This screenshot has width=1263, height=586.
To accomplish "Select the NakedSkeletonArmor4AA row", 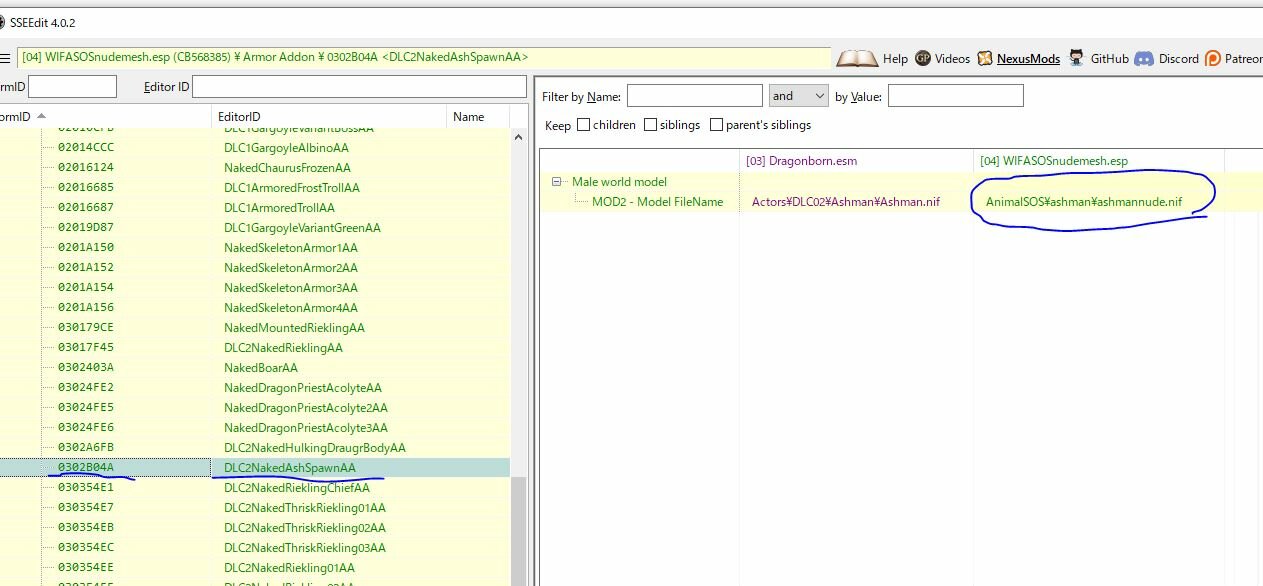I will (255, 308).
